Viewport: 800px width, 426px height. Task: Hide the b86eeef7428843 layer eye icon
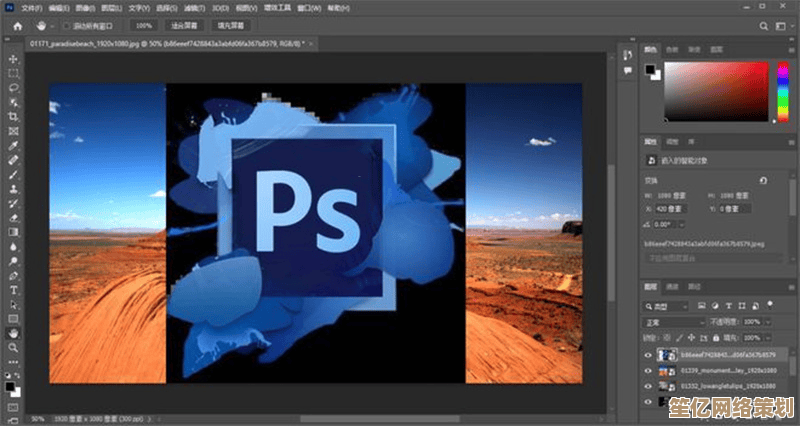648,355
